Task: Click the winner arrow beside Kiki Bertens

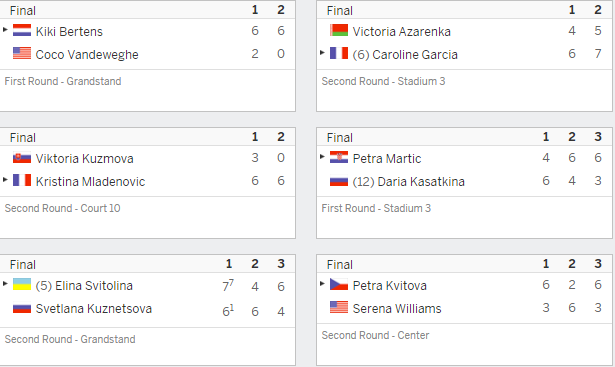Action: [5, 29]
